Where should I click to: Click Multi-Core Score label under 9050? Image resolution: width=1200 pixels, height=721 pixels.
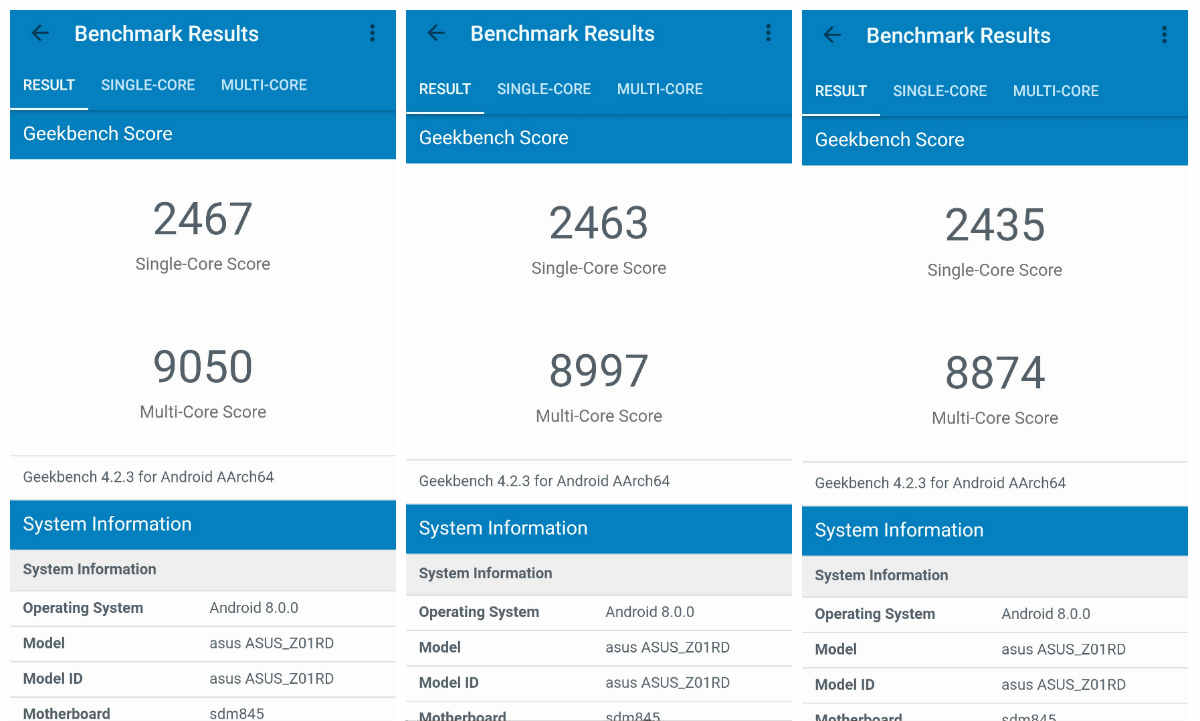(x=203, y=412)
